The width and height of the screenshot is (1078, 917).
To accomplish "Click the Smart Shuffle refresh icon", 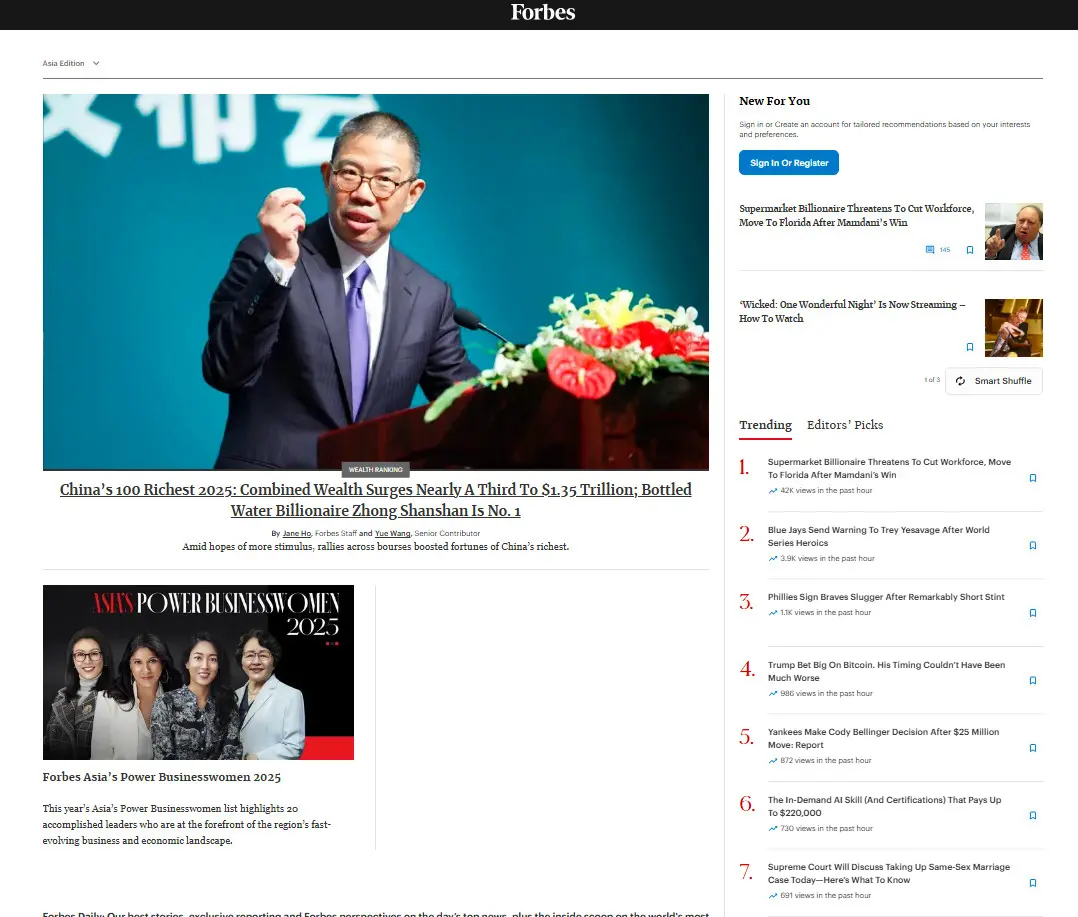I will point(959,381).
